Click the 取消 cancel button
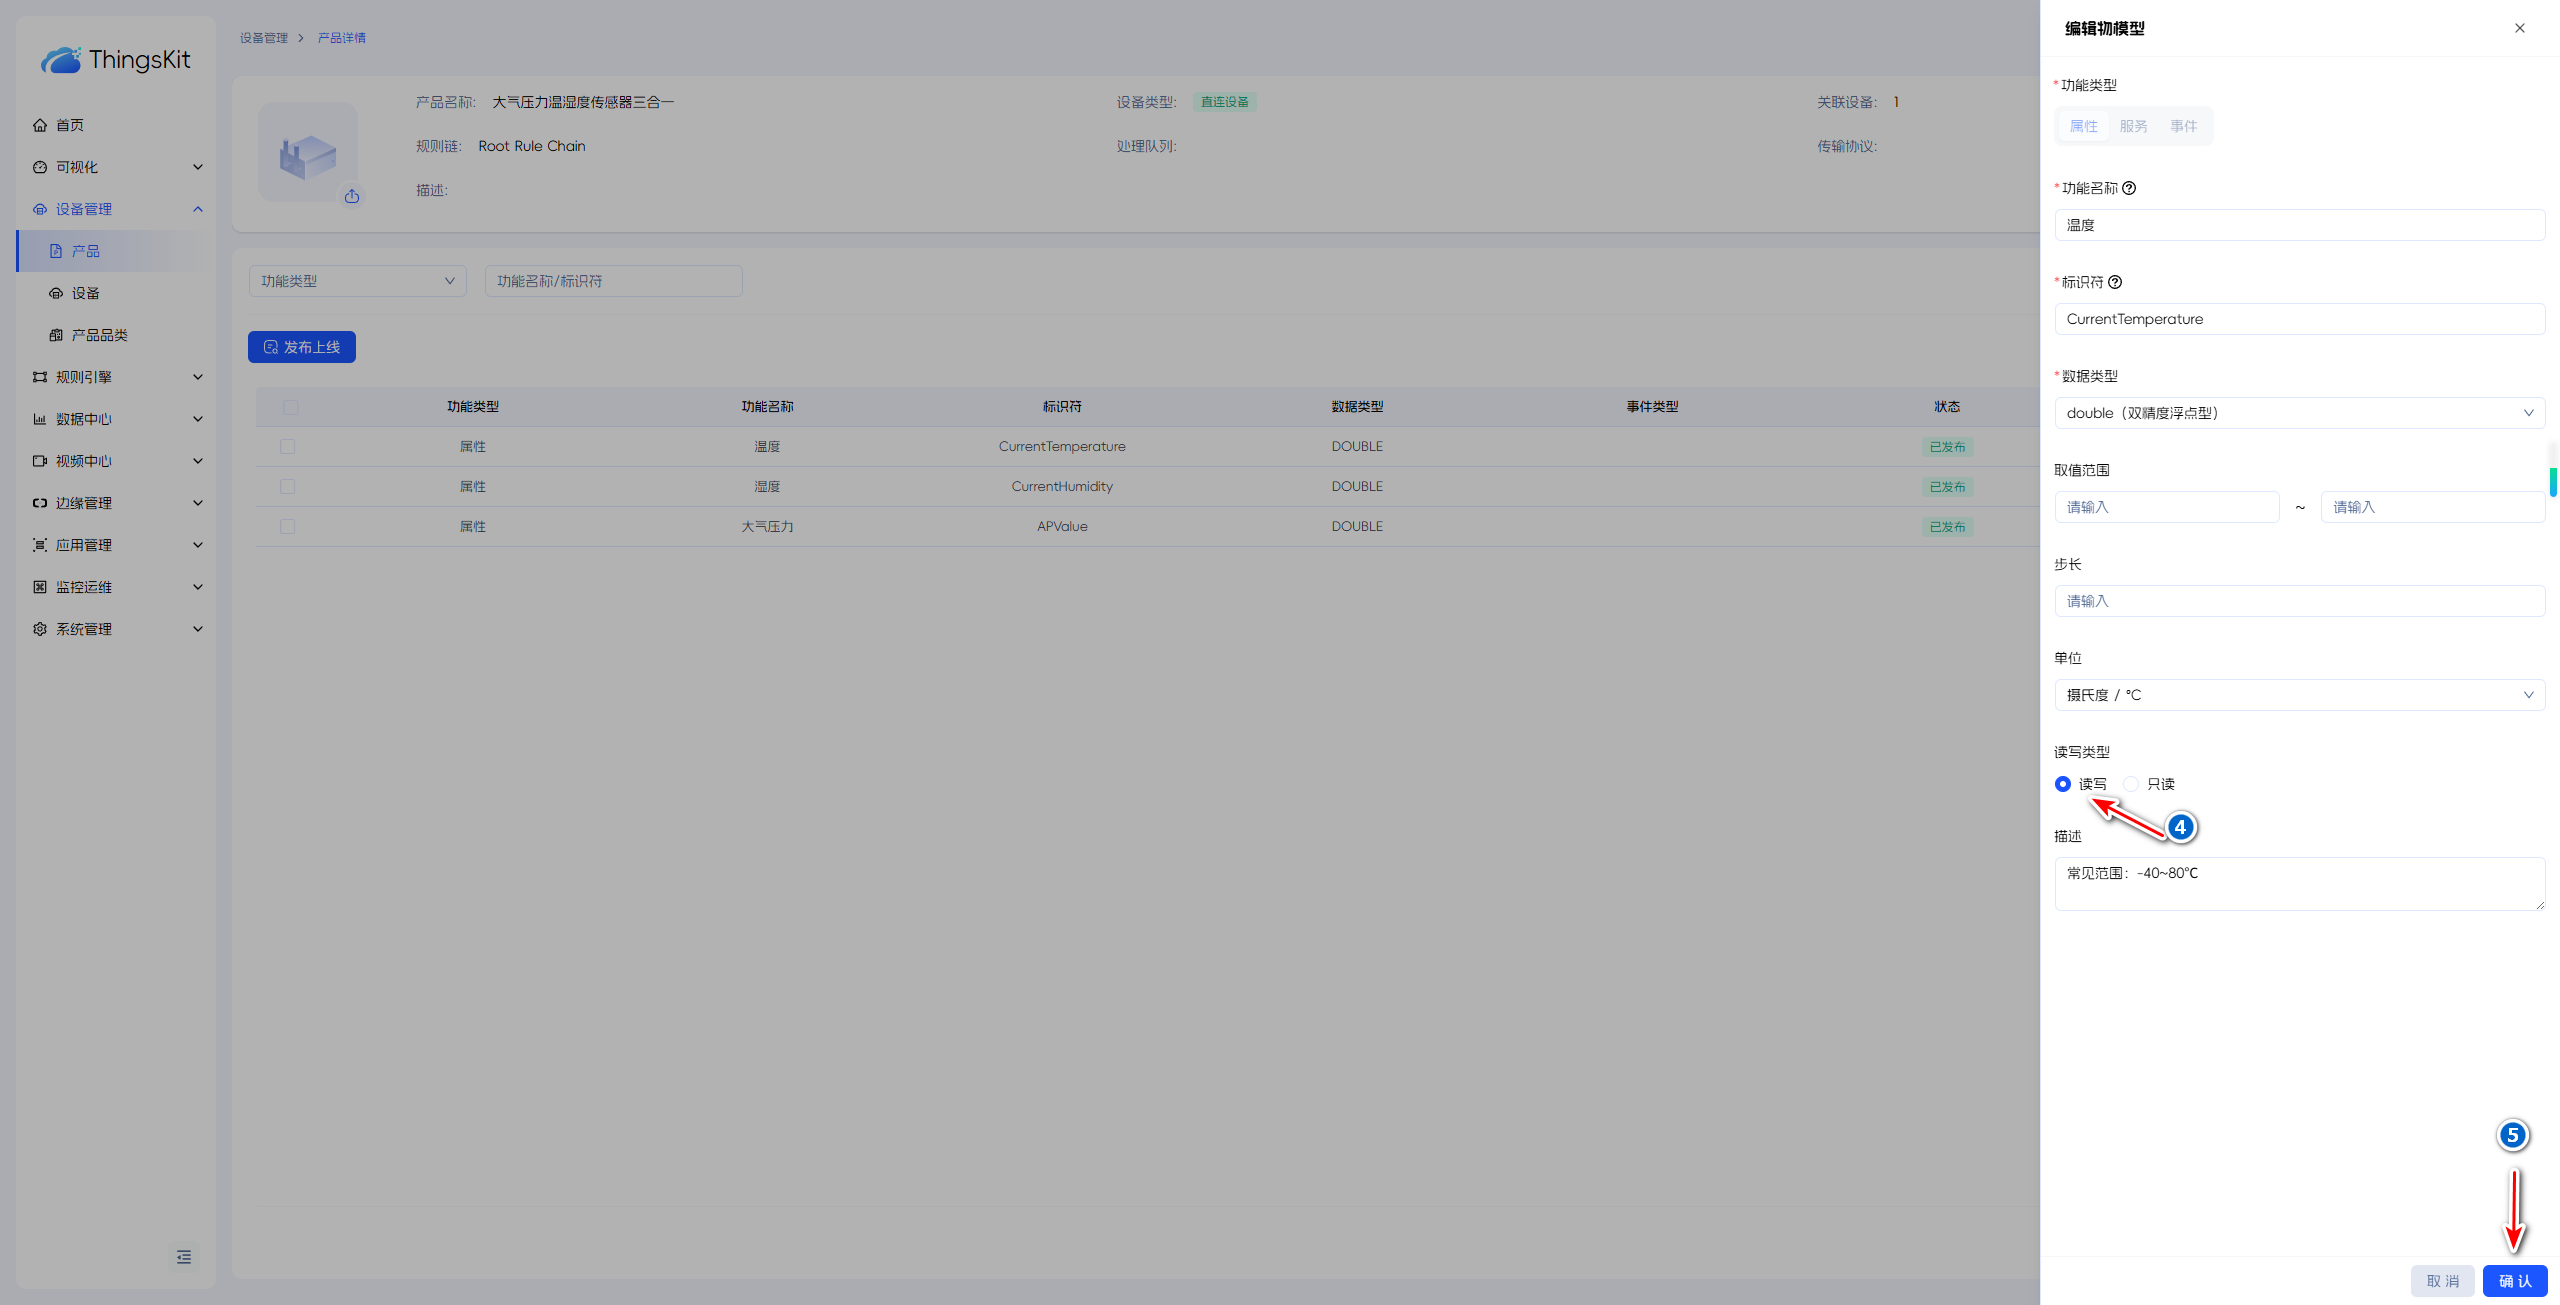The image size is (2560, 1305). click(2442, 1281)
